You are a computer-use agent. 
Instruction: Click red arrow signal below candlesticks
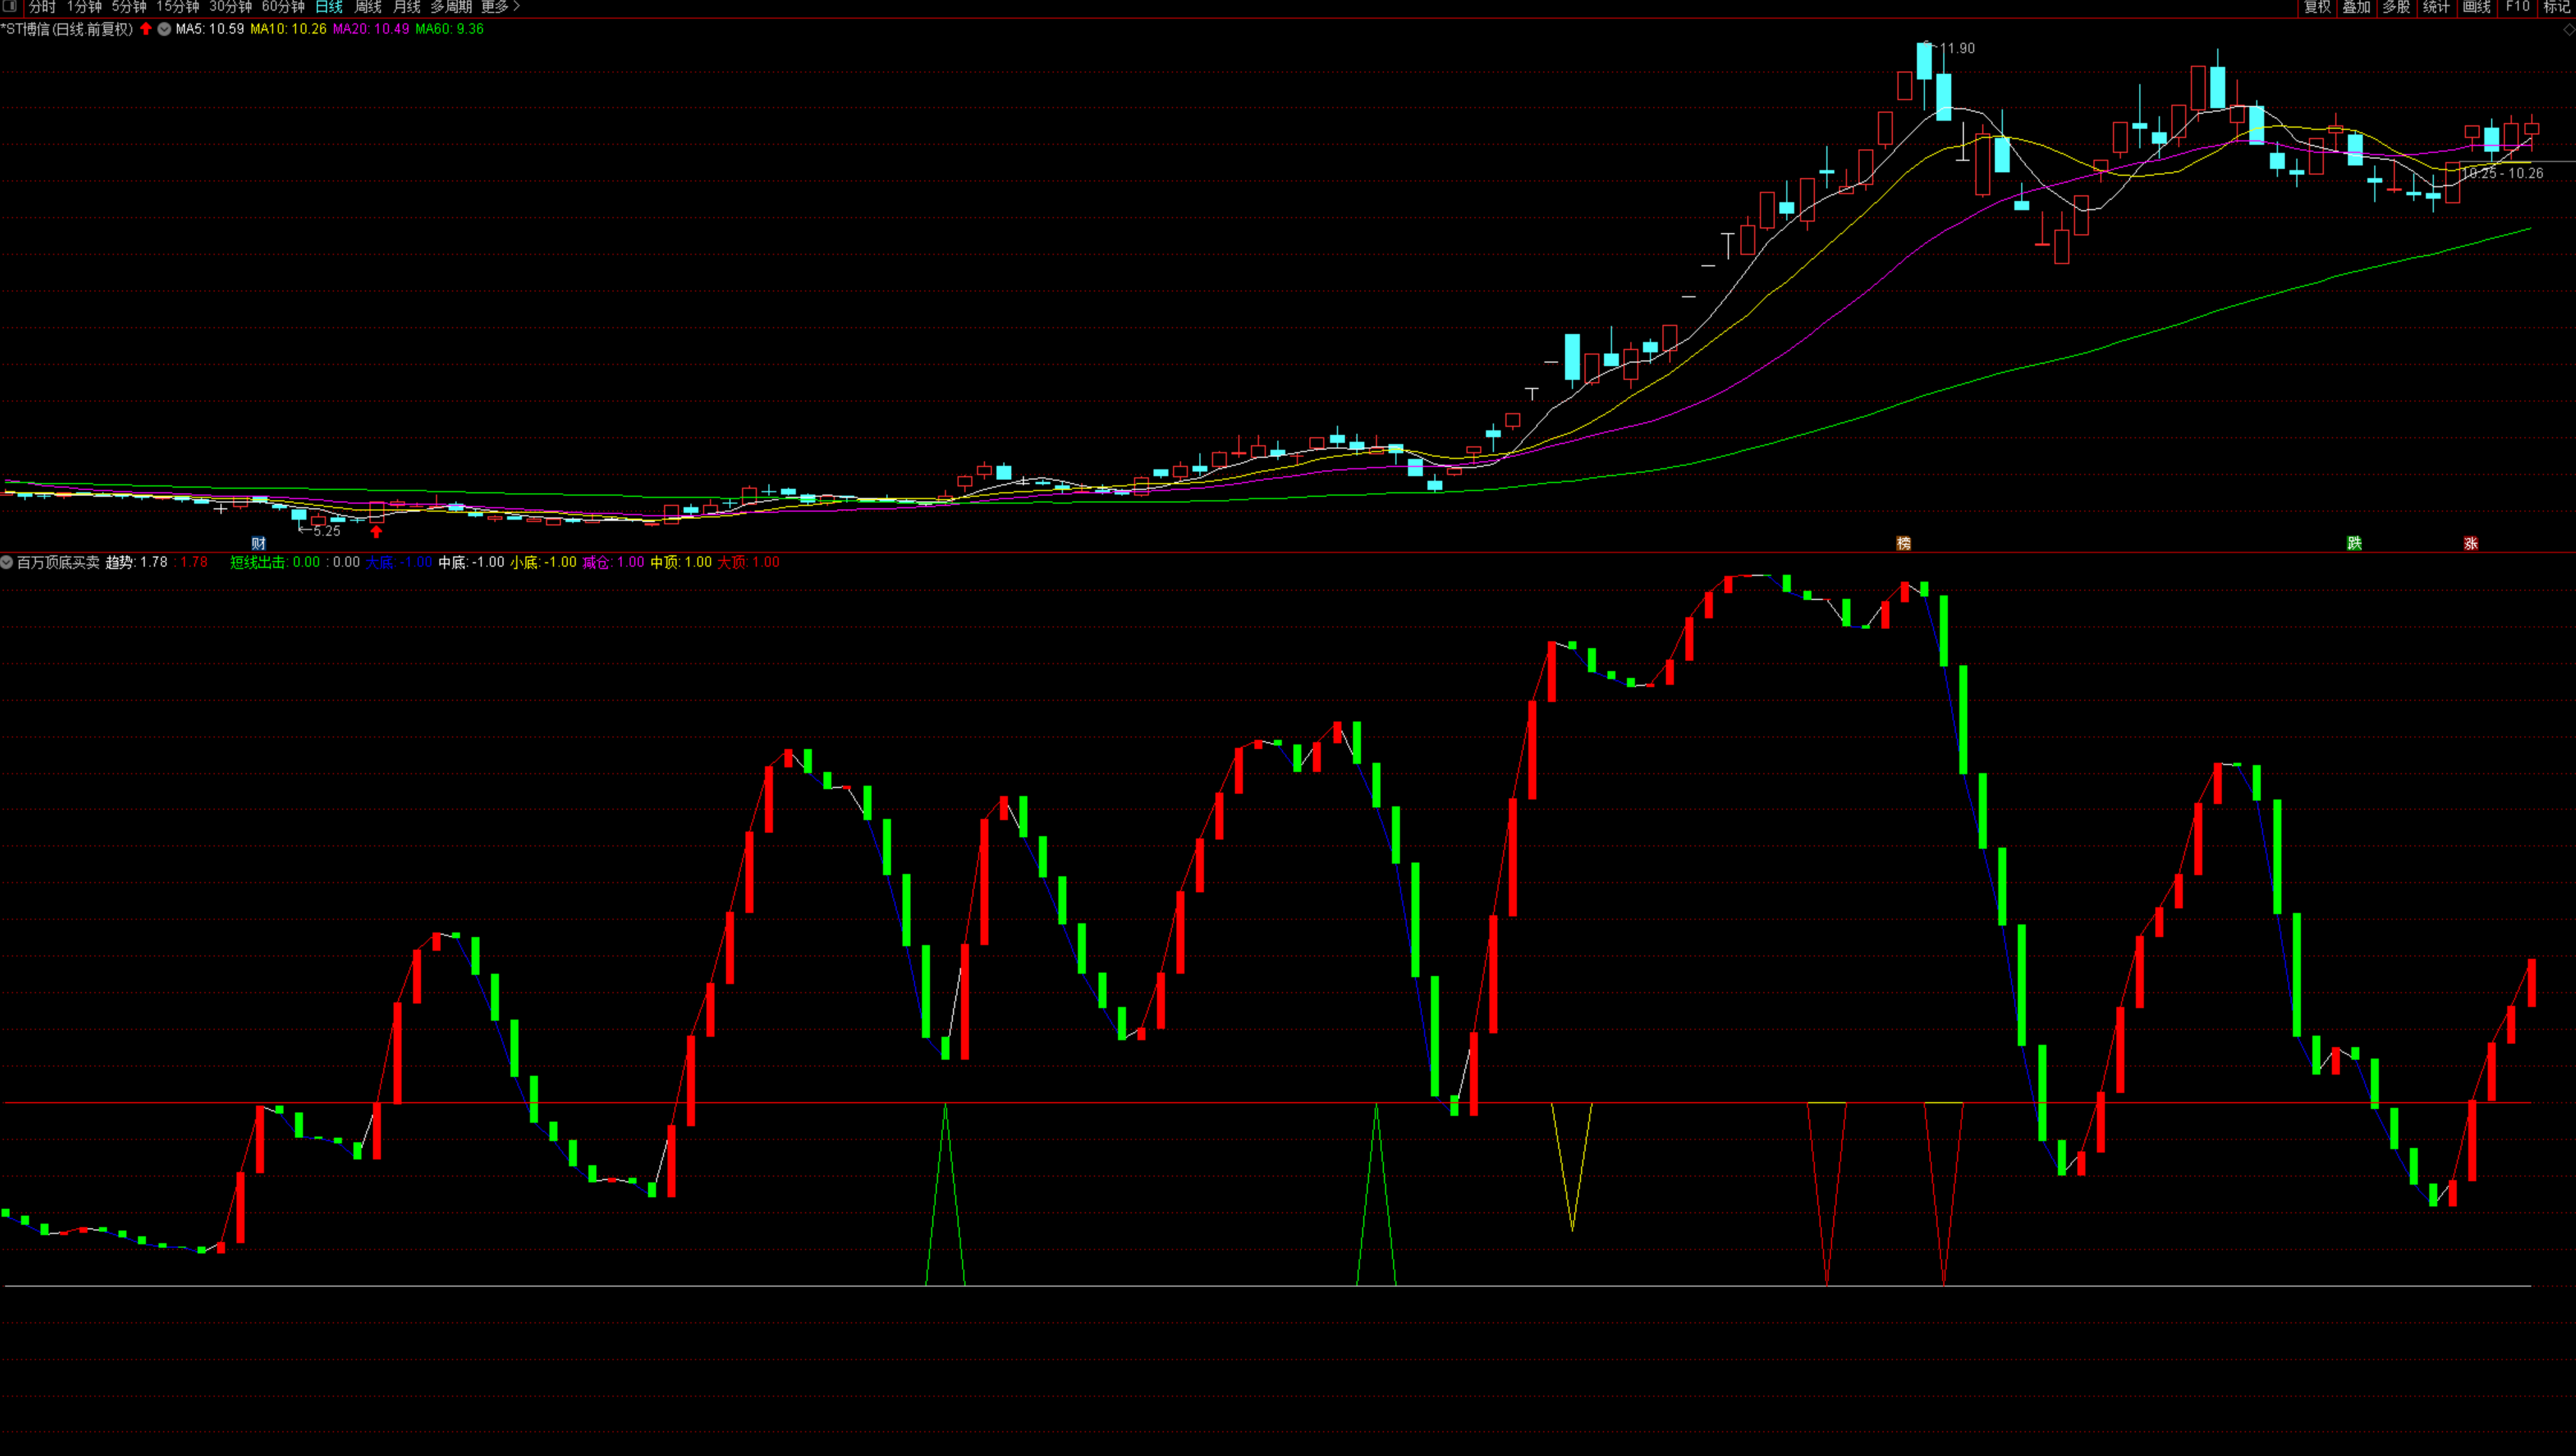click(x=376, y=531)
